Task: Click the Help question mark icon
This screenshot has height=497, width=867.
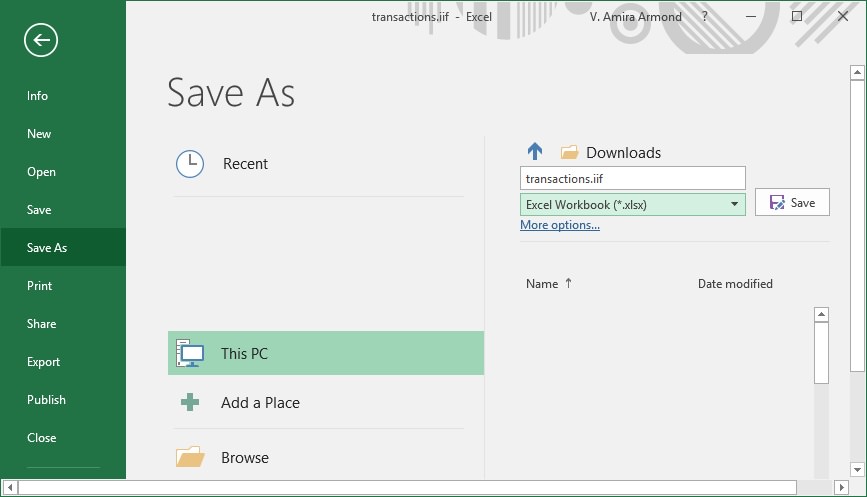Action: tap(704, 17)
